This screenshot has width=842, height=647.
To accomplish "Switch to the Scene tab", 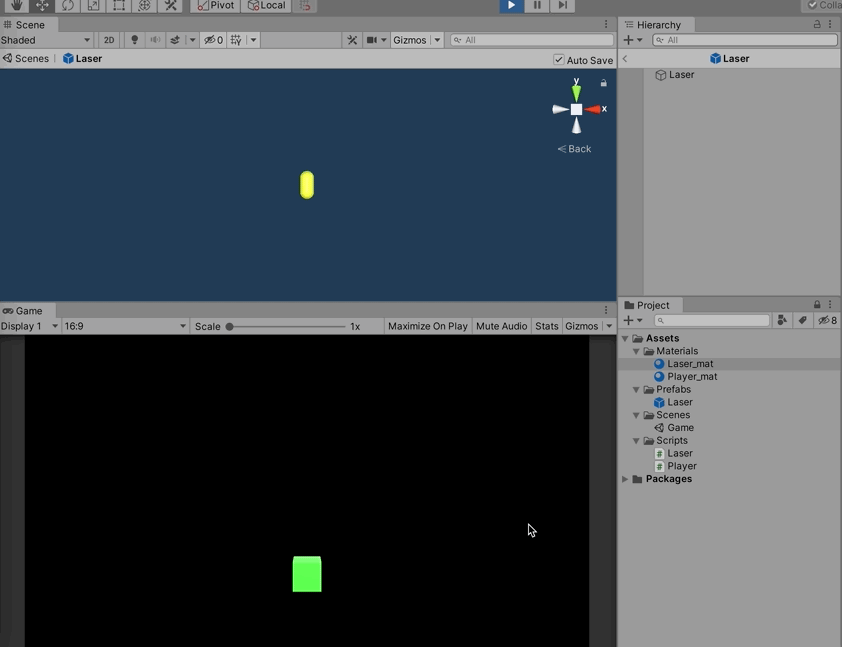I will tap(30, 24).
